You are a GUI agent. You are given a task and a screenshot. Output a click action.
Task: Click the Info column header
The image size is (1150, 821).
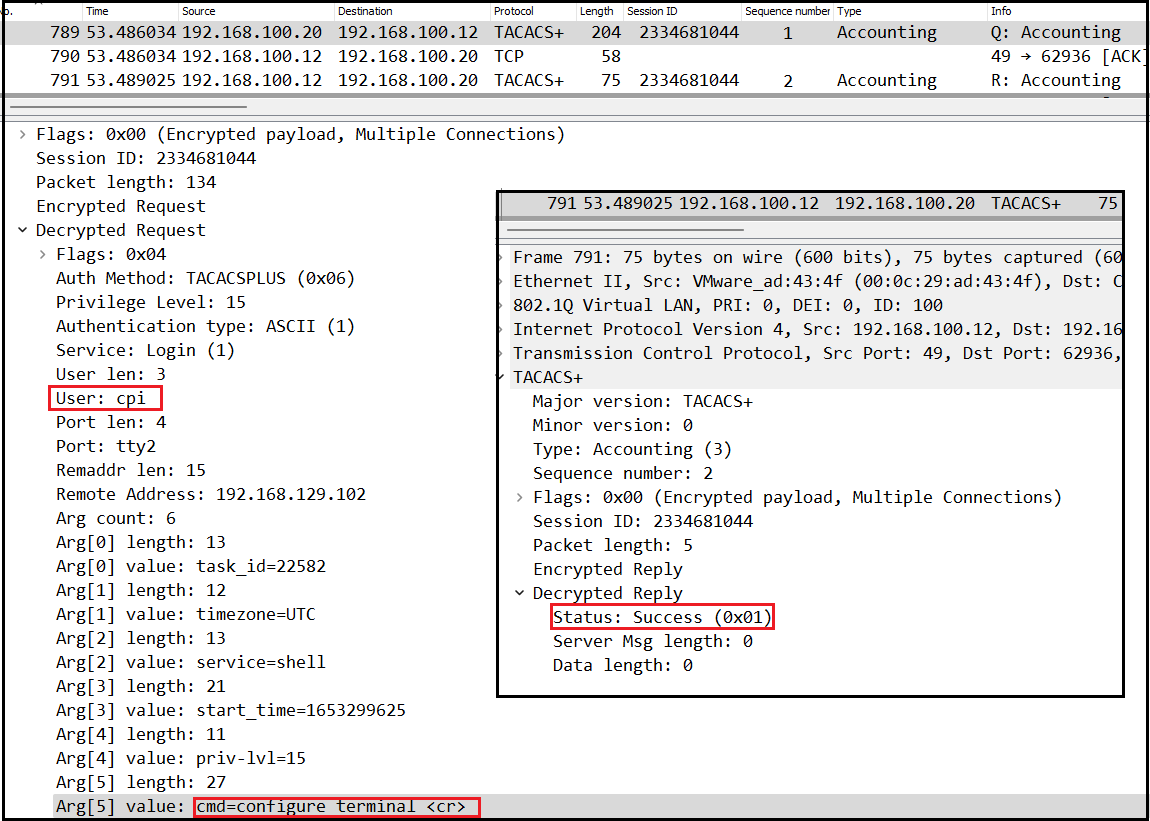[1001, 11]
